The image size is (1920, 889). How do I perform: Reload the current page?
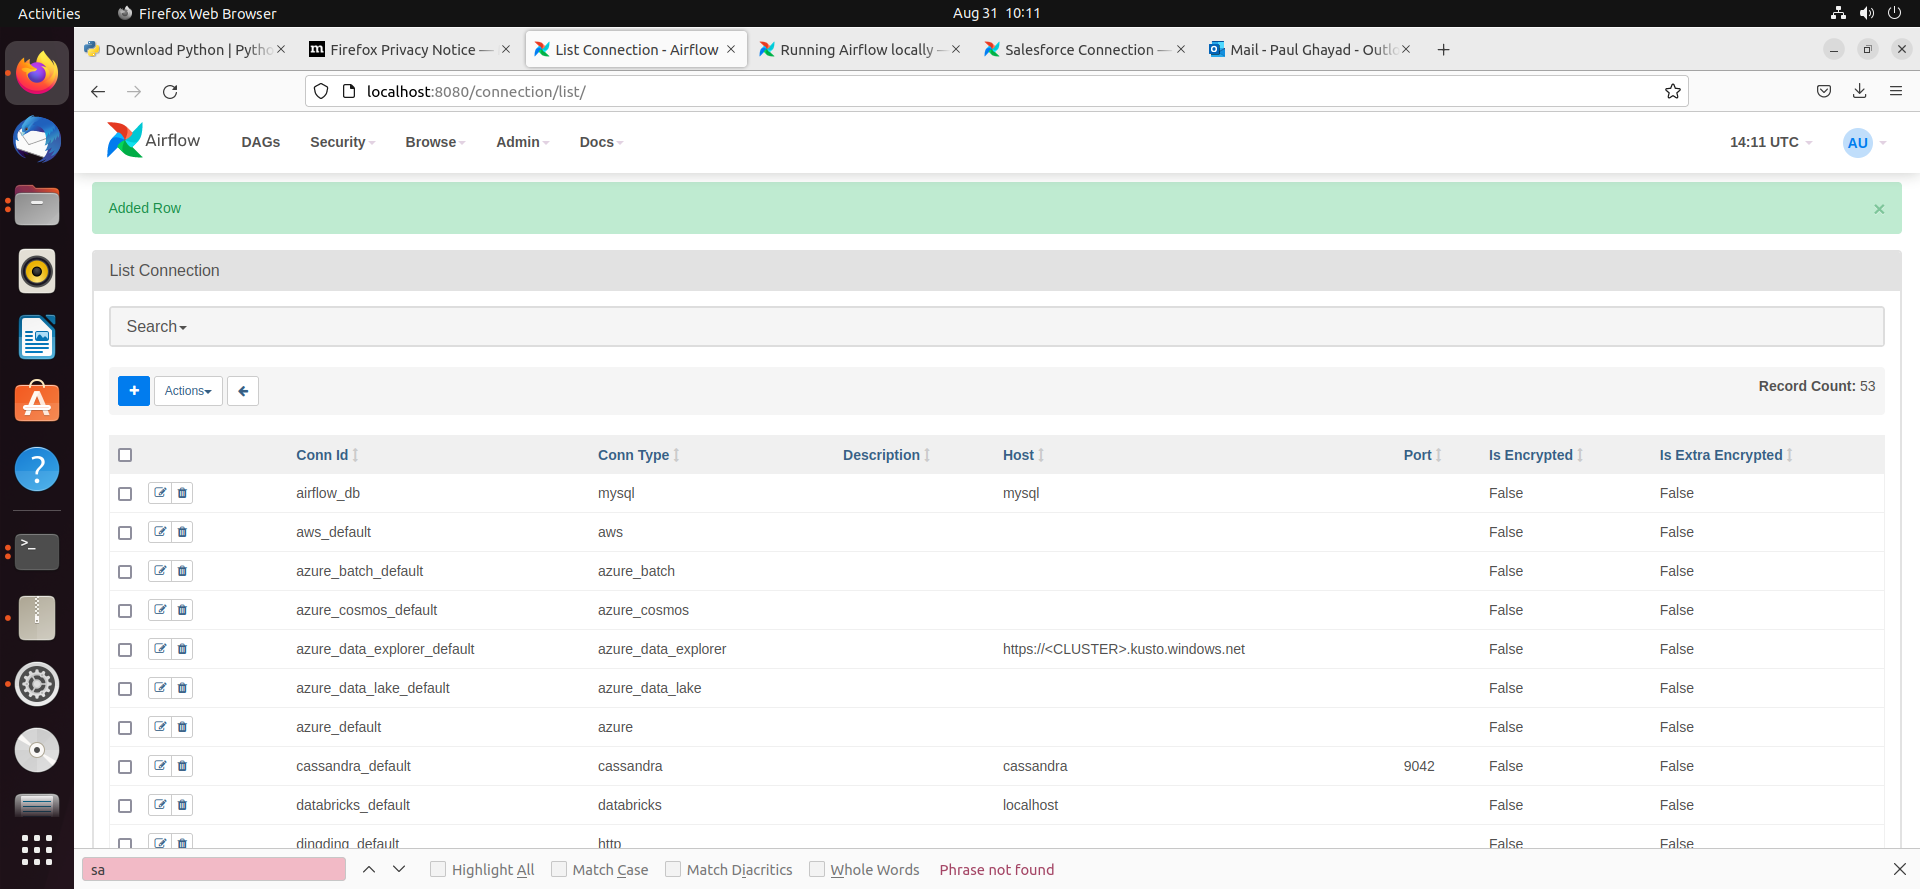tap(170, 92)
